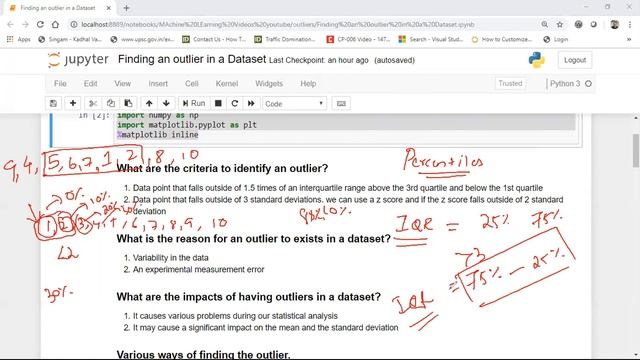The width and height of the screenshot is (640, 360).
Task: Copy selected cells icon
Action: point(111,104)
